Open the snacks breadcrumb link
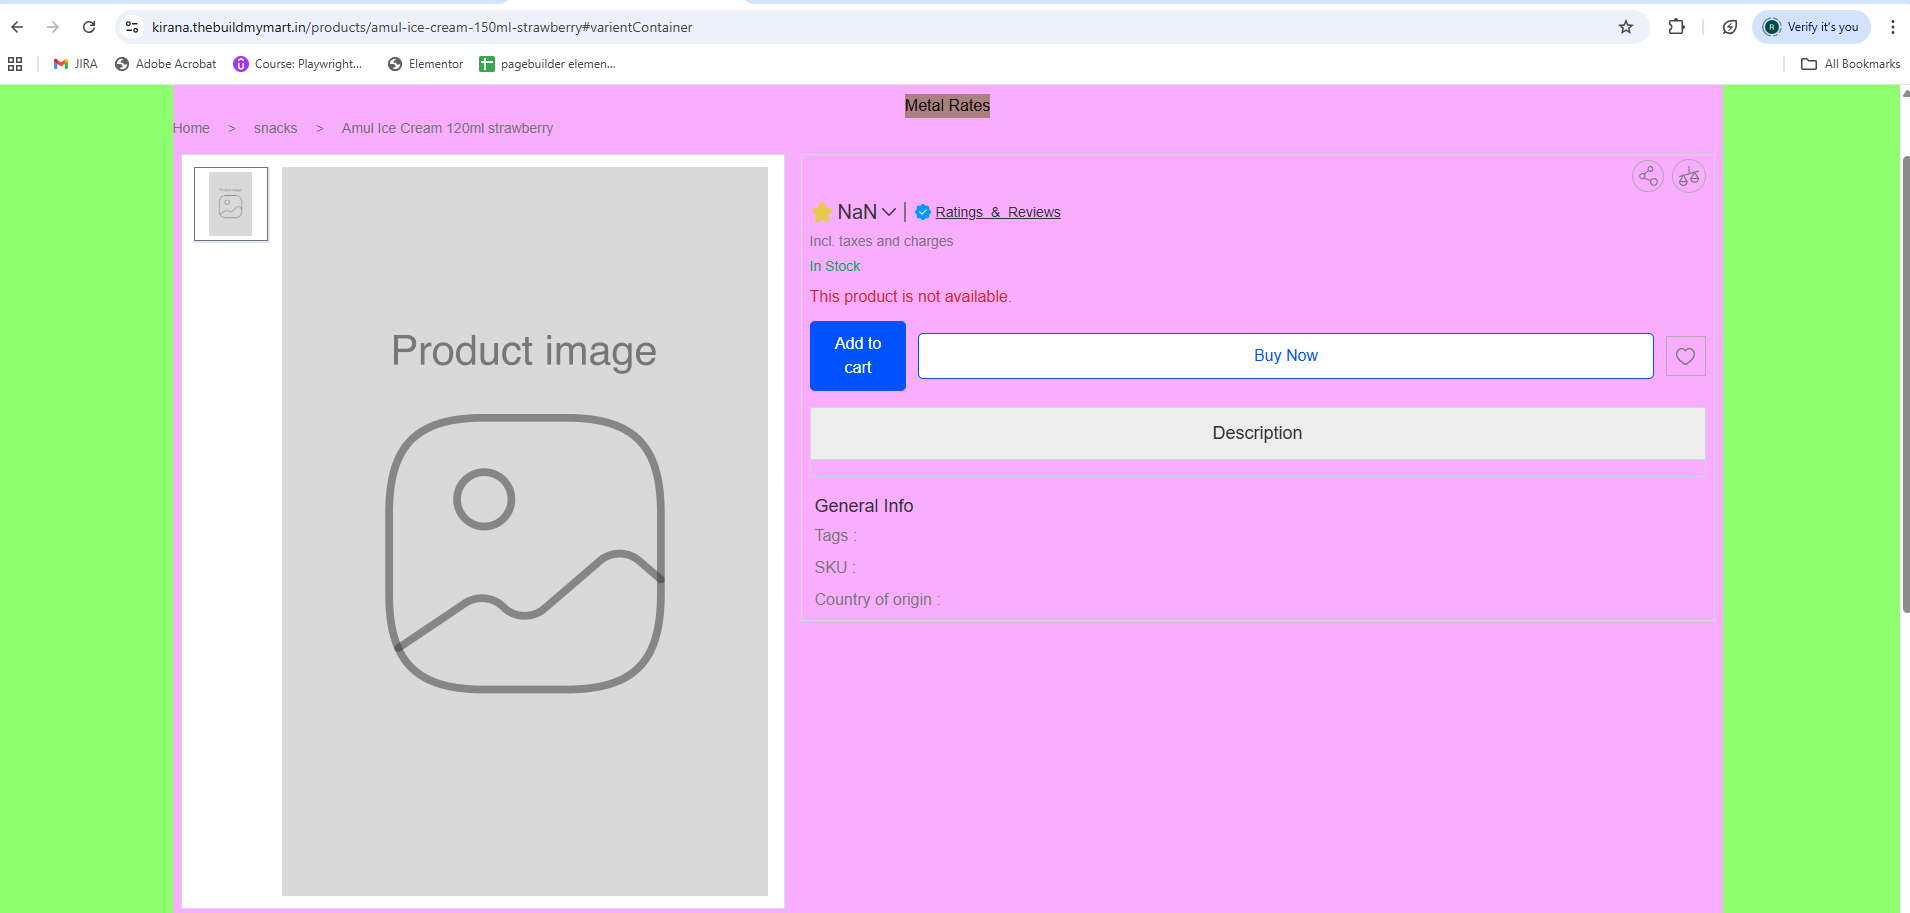Image resolution: width=1910 pixels, height=913 pixels. coord(275,128)
